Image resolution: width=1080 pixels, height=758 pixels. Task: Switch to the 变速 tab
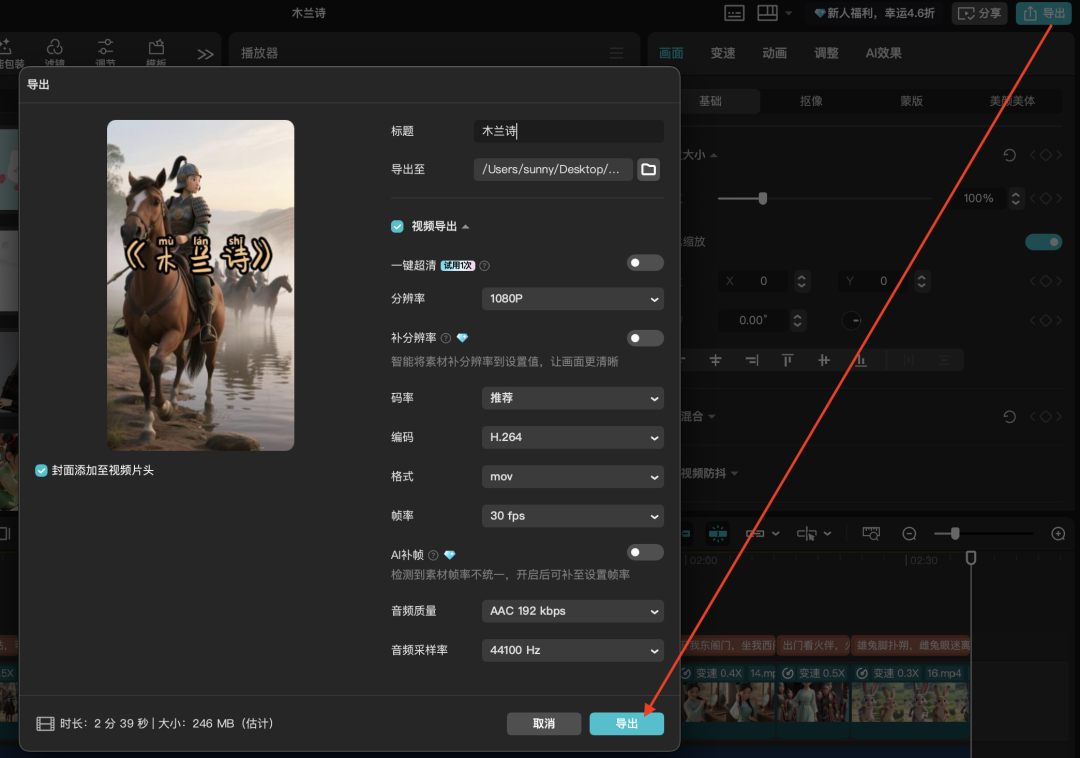(723, 53)
